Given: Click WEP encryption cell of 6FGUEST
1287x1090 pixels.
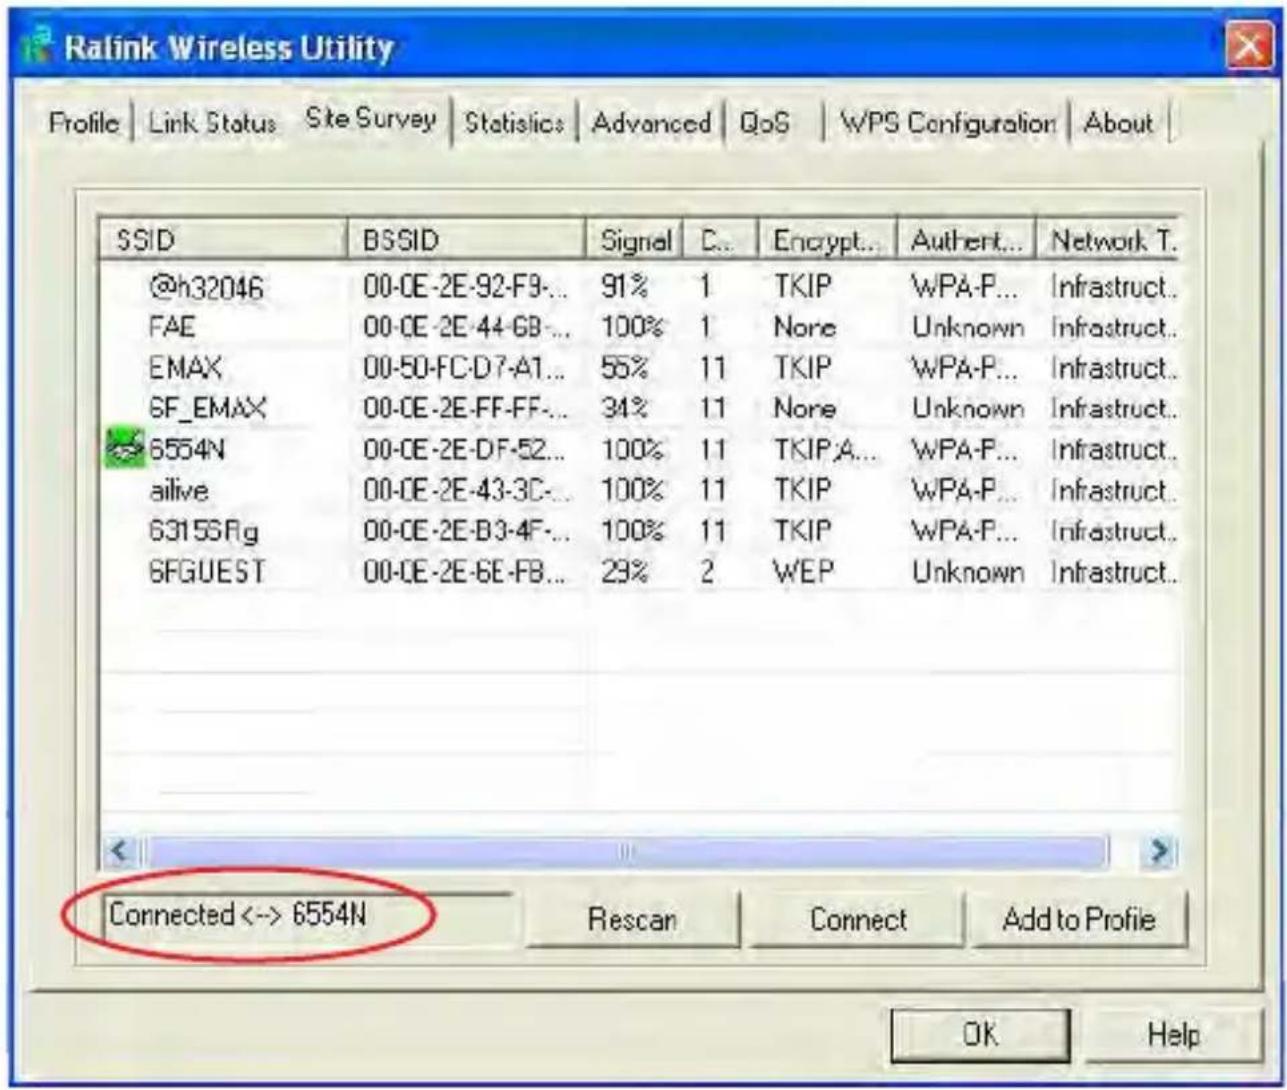Looking at the screenshot, I should pos(802,572).
